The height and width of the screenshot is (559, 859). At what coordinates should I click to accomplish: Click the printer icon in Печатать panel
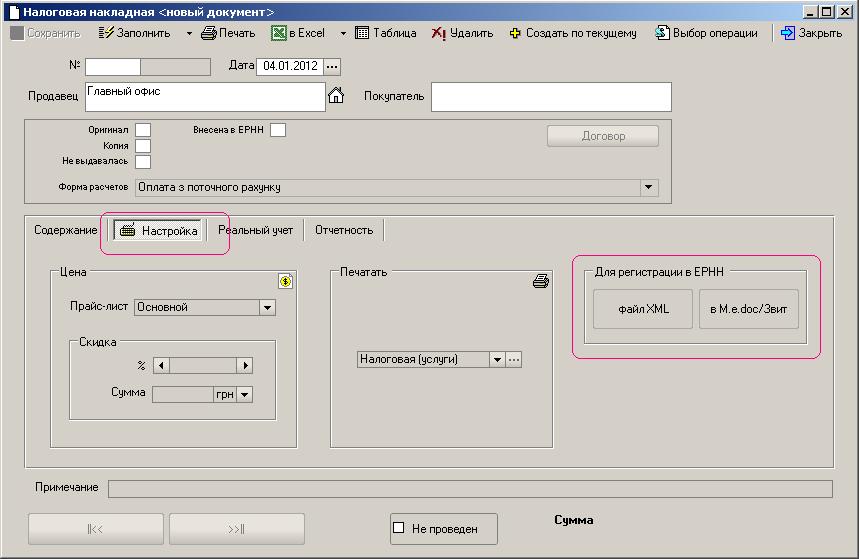(541, 282)
